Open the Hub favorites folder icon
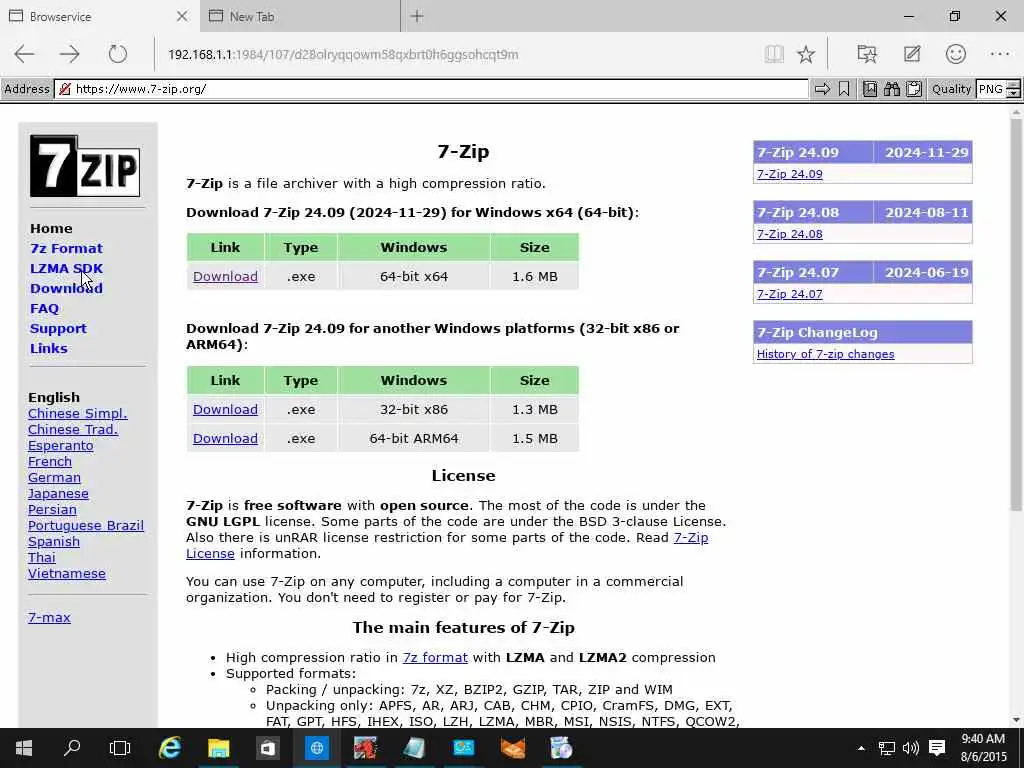Viewport: 1024px width, 768px height. [x=867, y=54]
